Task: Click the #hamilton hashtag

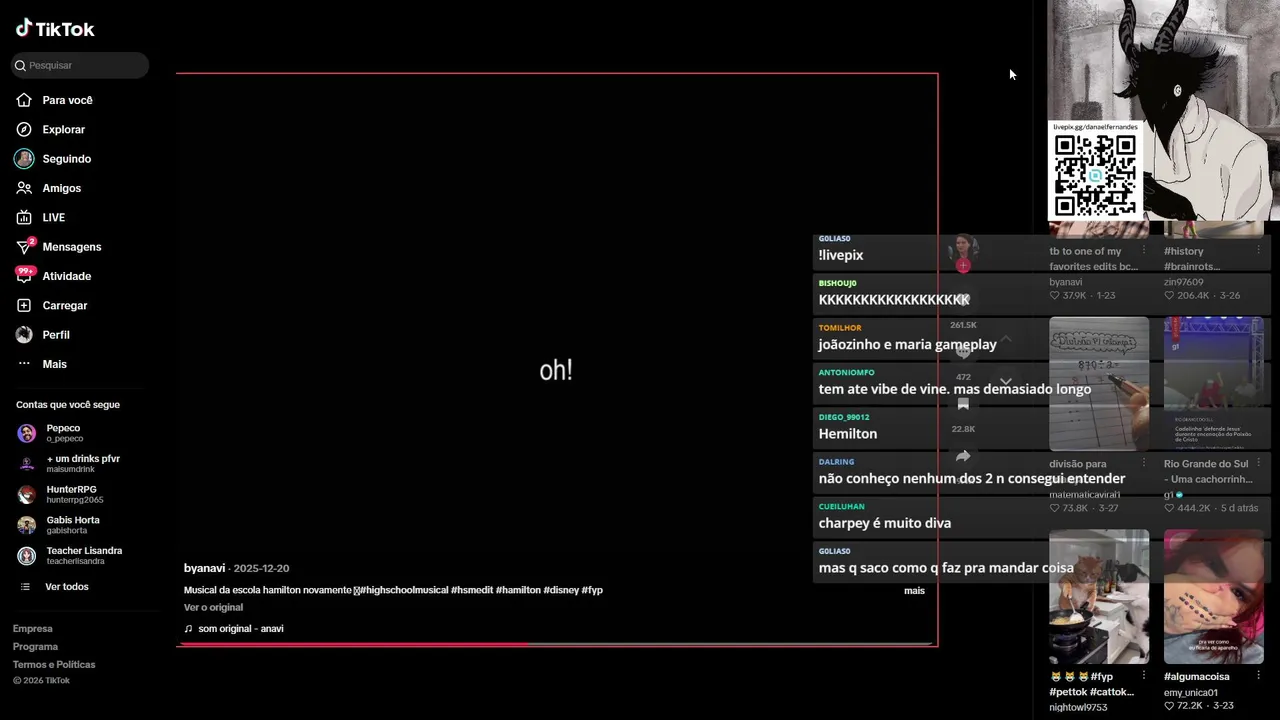Action: pyautogui.click(x=518, y=590)
